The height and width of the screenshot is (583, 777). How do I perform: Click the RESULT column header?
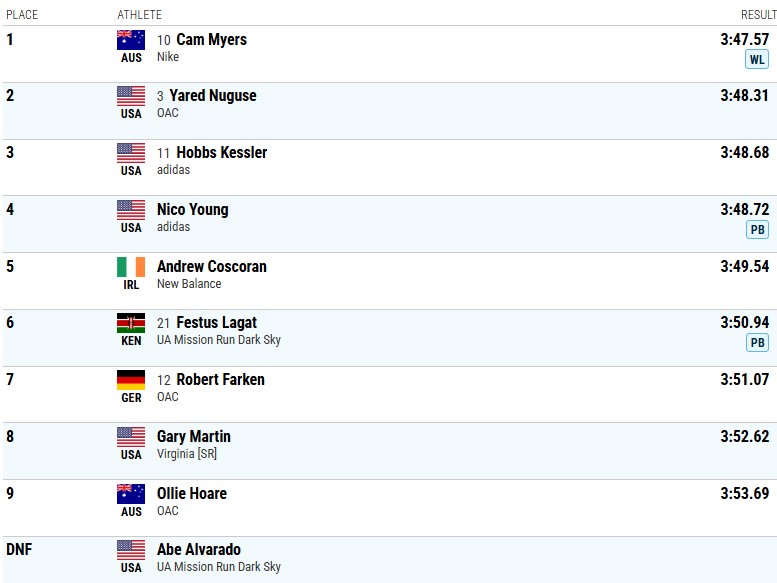(758, 15)
